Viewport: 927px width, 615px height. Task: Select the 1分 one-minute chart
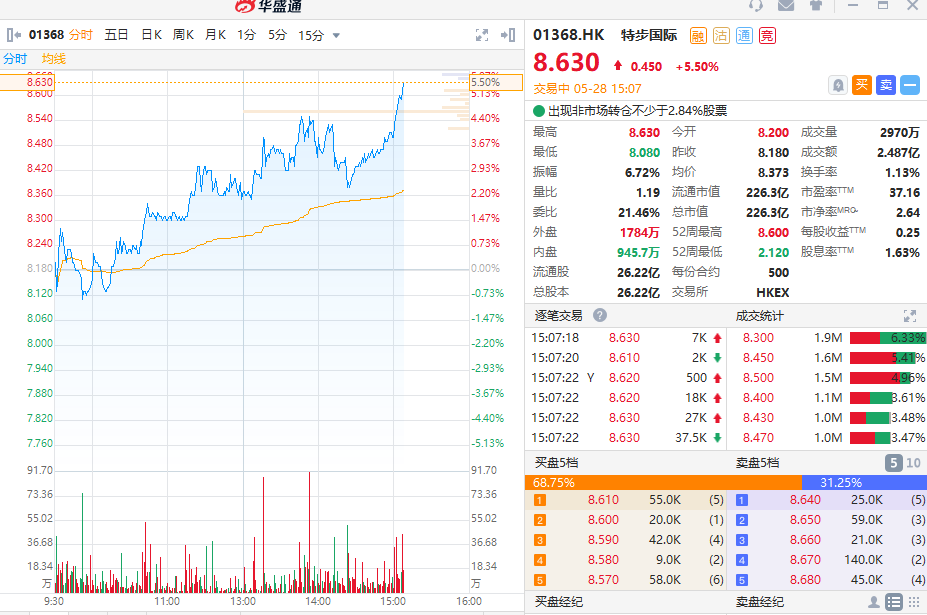[247, 35]
